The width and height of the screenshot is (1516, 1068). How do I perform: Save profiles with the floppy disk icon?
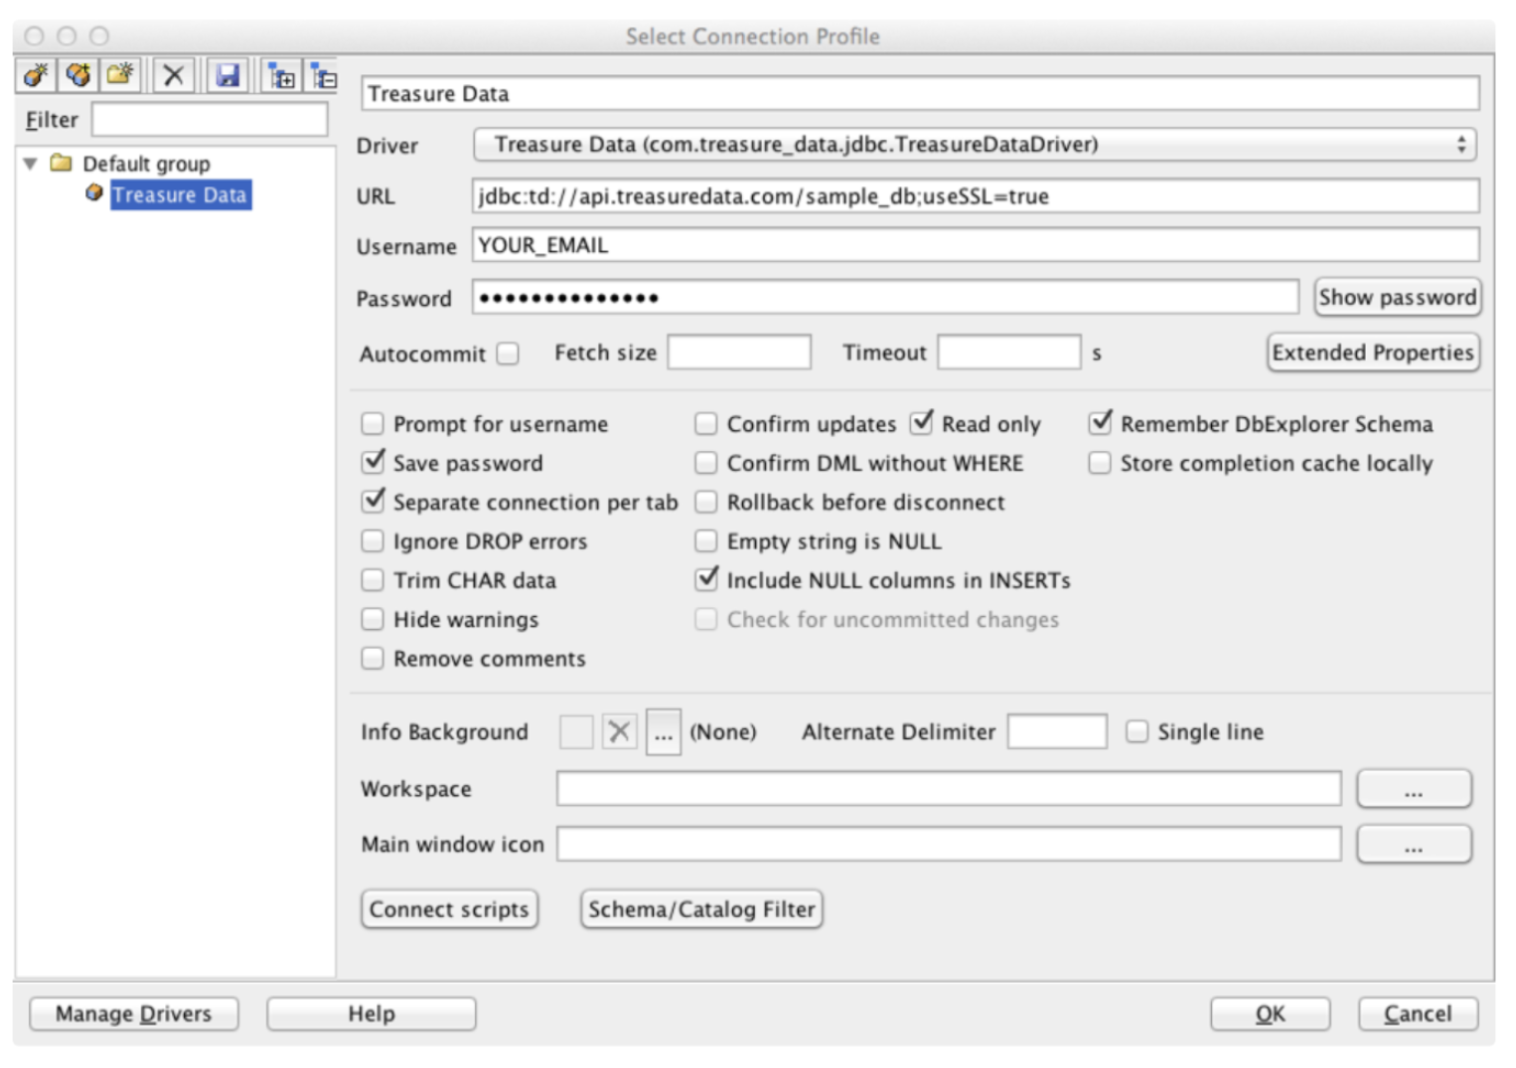coord(228,75)
